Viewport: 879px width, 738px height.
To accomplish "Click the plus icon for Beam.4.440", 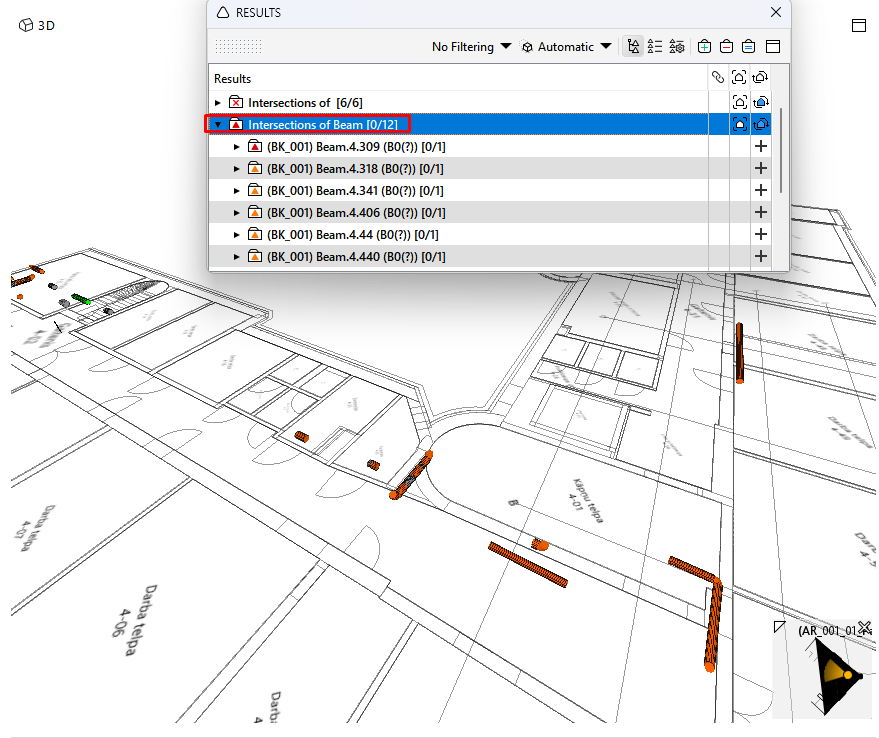I will (x=761, y=256).
